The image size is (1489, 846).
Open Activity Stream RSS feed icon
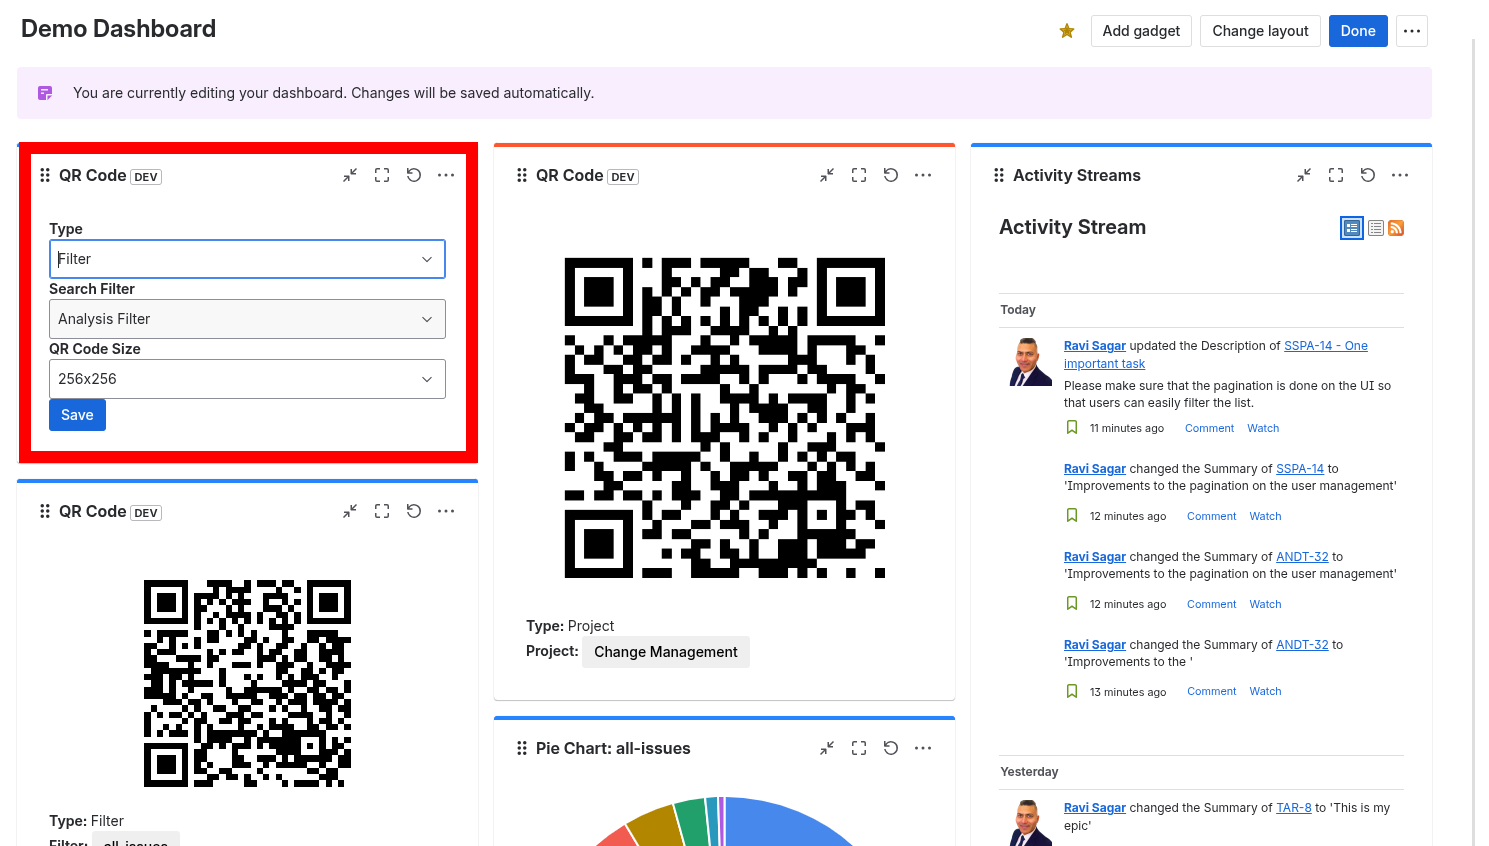pos(1396,228)
